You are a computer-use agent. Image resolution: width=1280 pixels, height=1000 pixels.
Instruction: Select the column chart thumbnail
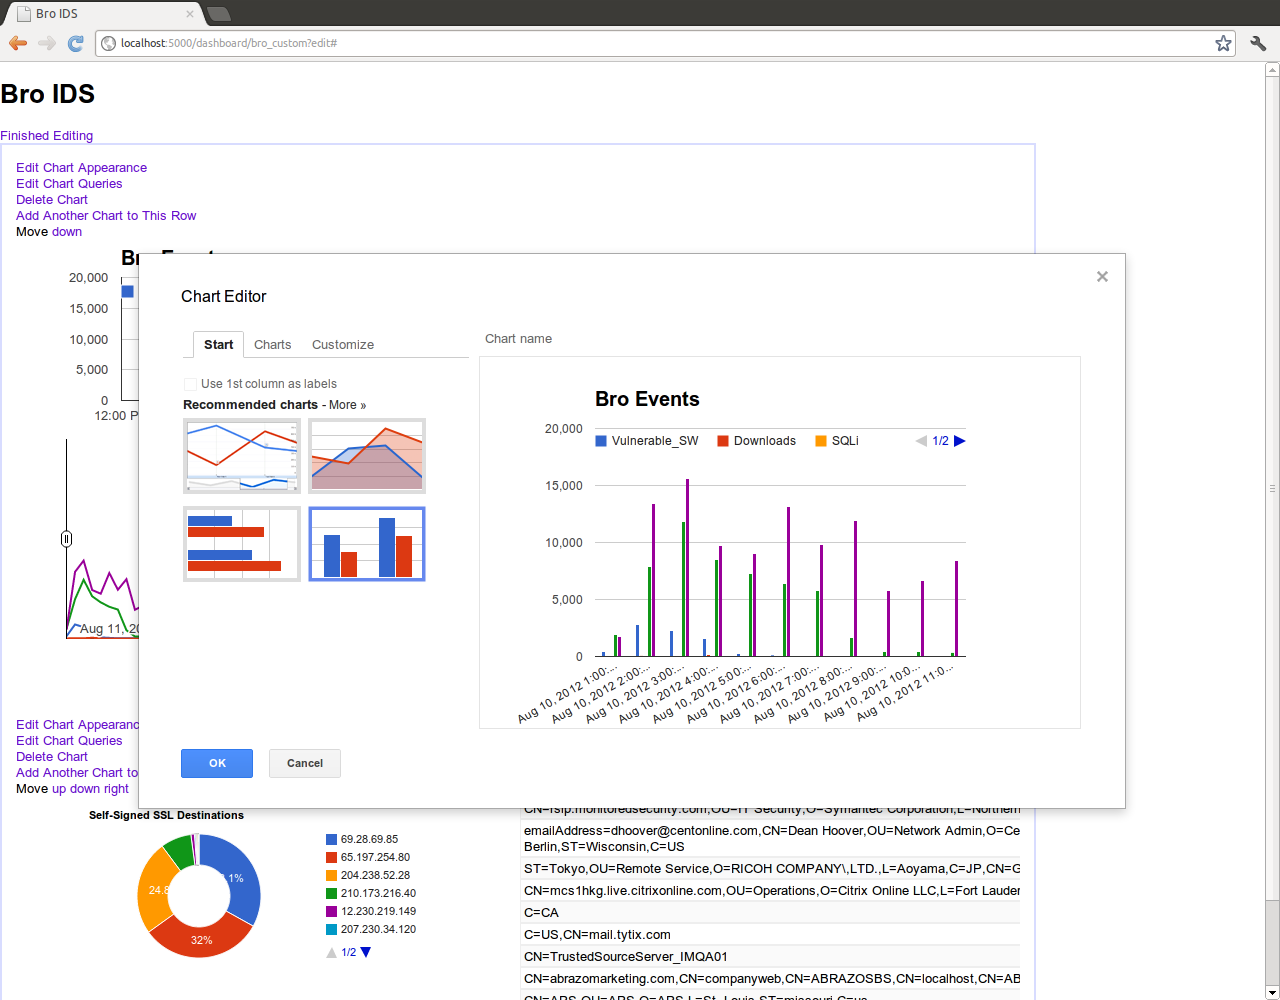click(x=366, y=543)
